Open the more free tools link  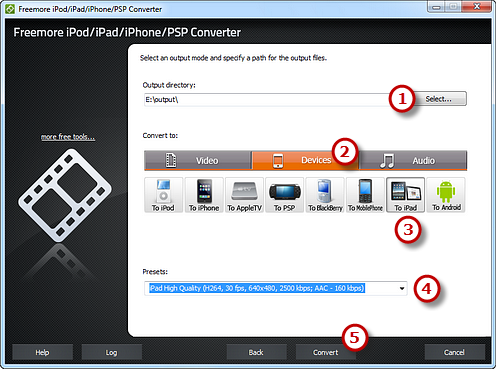[68, 137]
